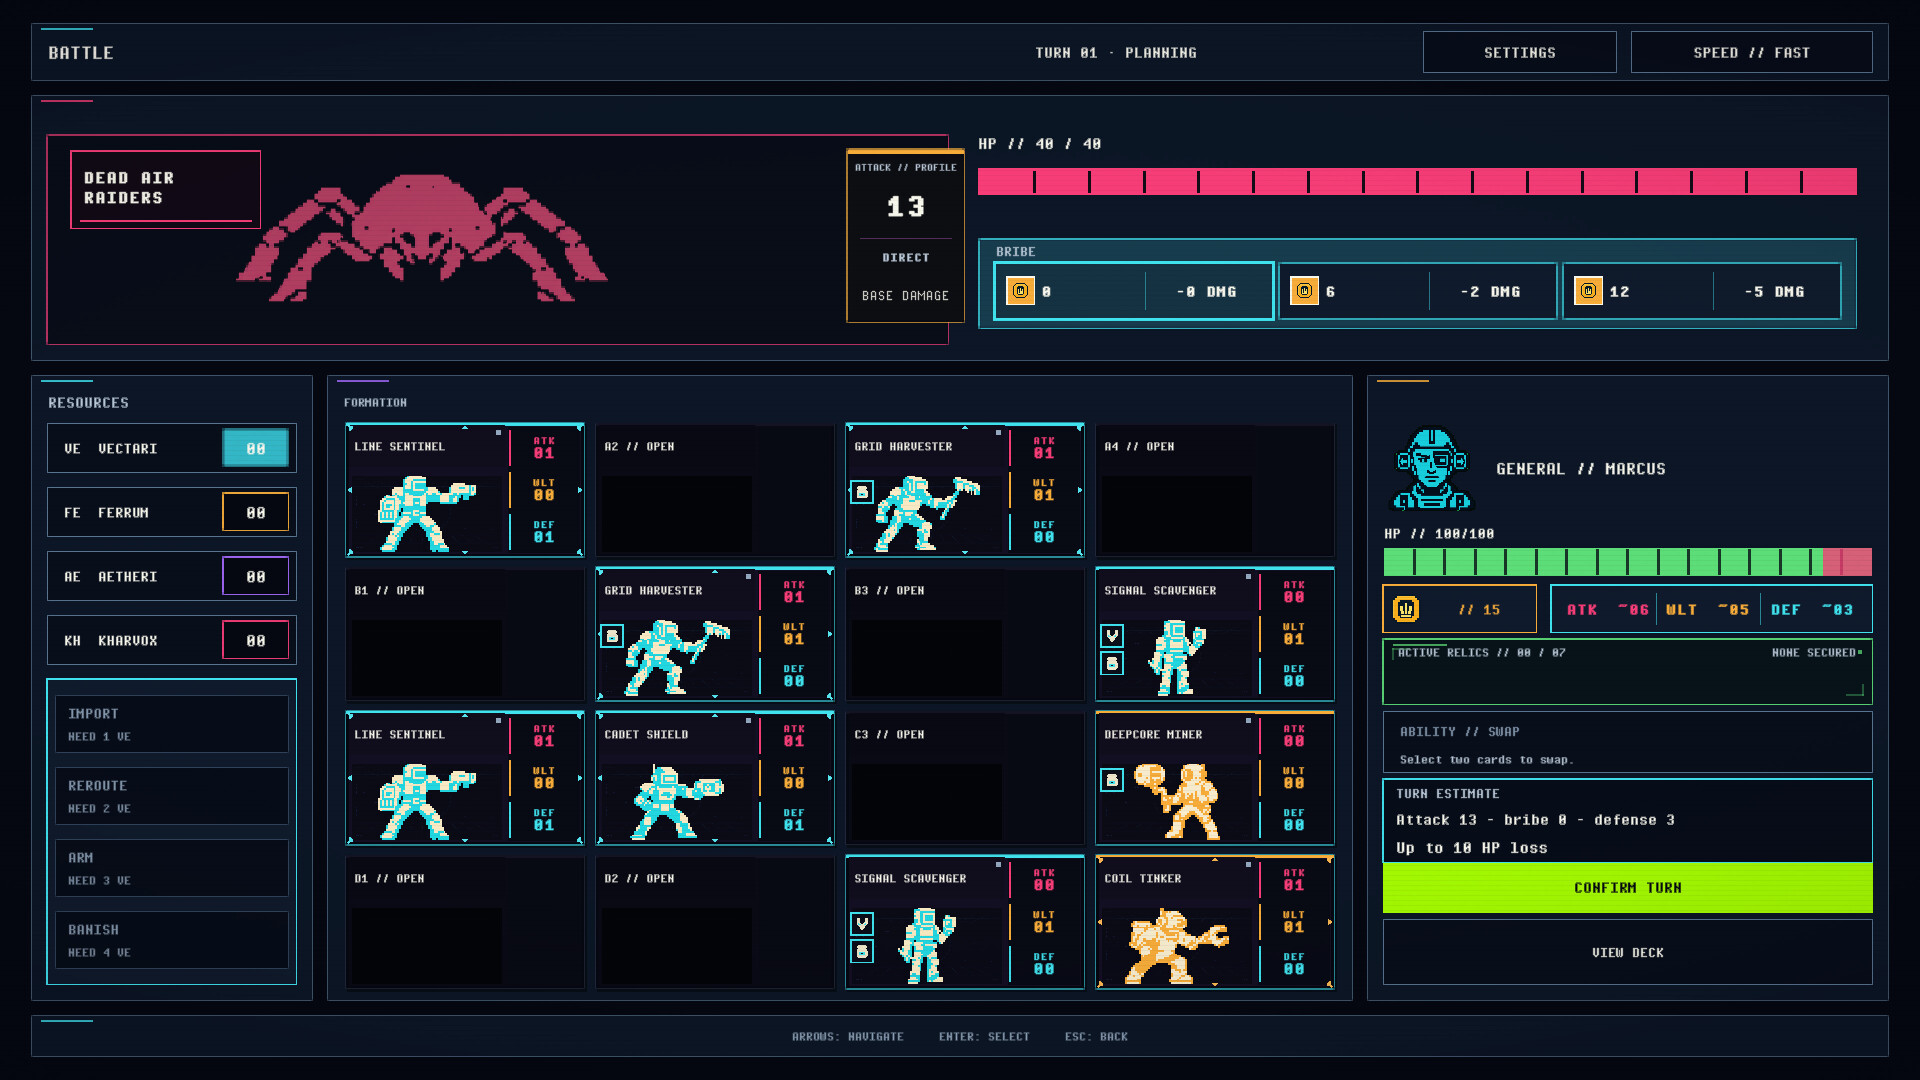Confirm the turn
The image size is (1920, 1080).
tap(1627, 888)
